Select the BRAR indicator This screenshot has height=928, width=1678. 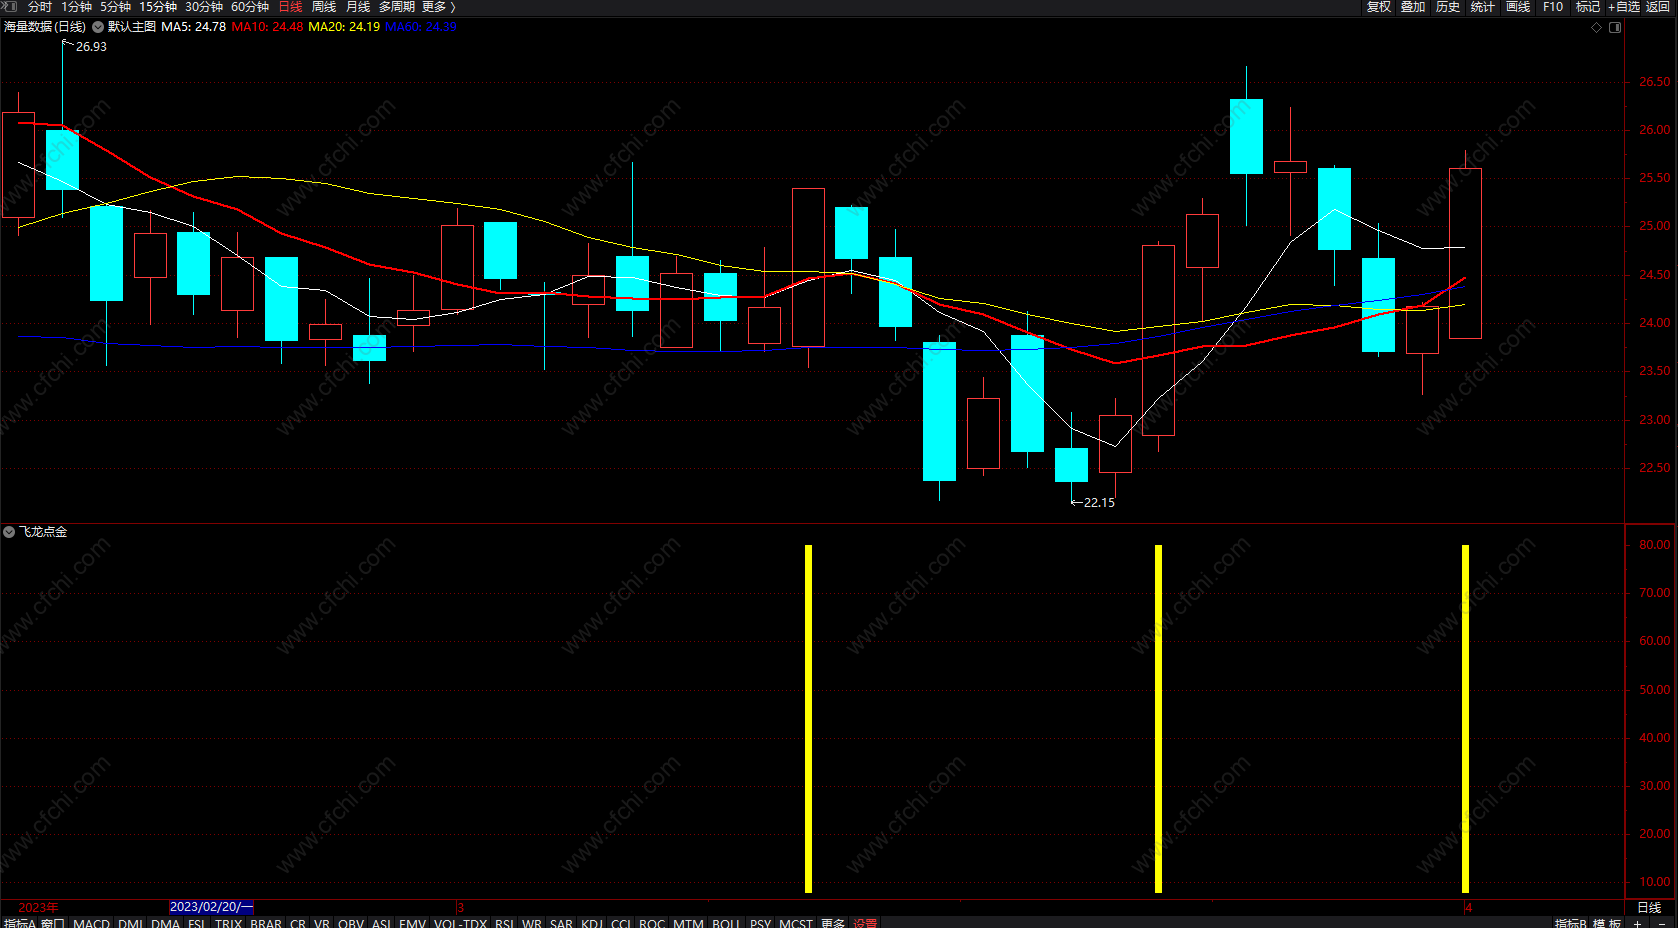coord(266,923)
